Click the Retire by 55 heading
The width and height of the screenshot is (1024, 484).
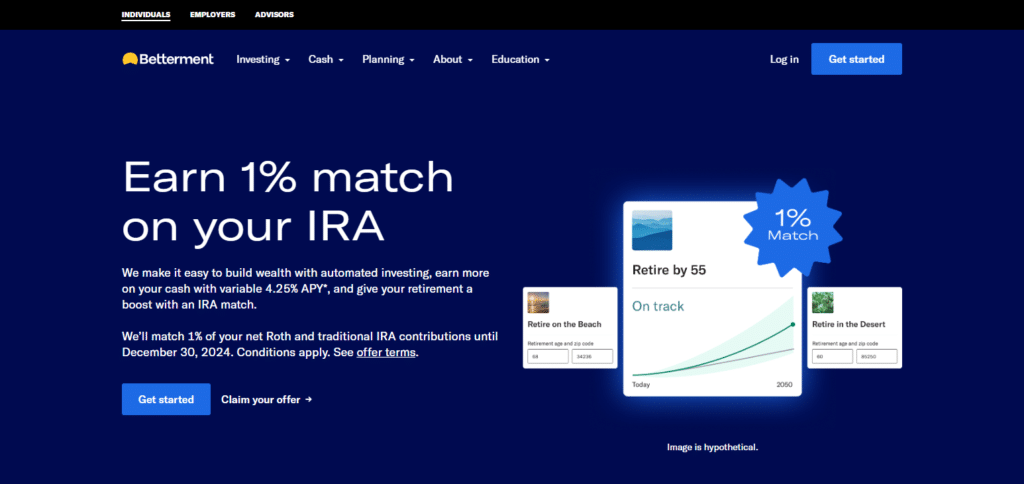[x=669, y=270]
